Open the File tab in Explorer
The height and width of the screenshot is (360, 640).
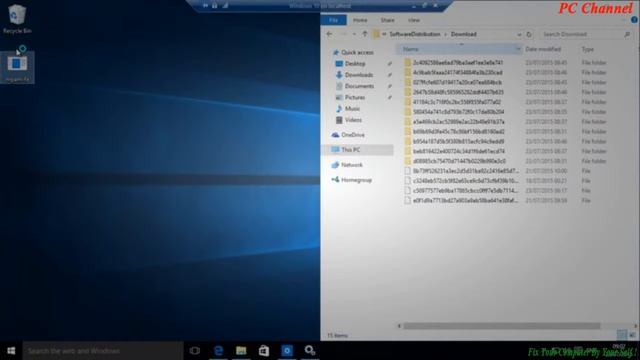pyautogui.click(x=333, y=20)
